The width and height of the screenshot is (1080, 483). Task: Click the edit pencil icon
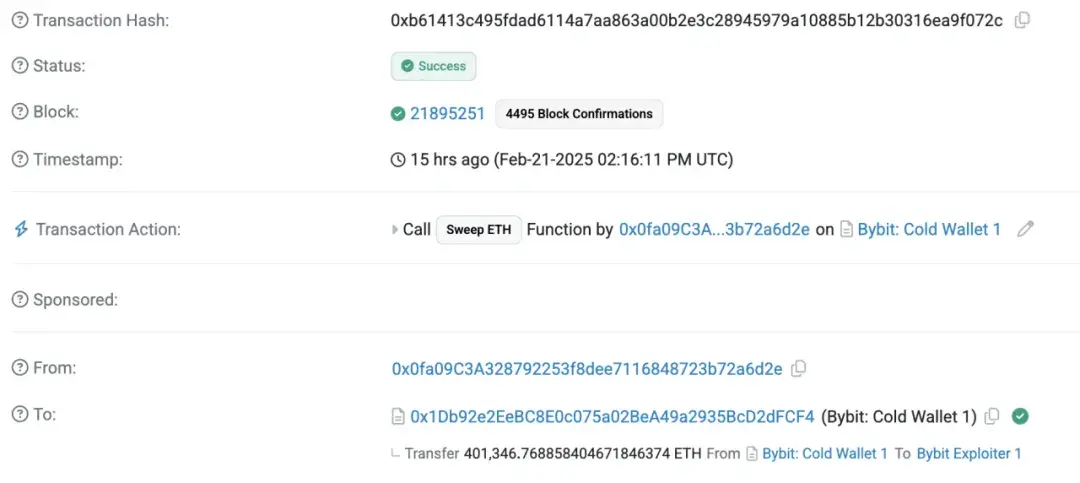pos(1025,229)
